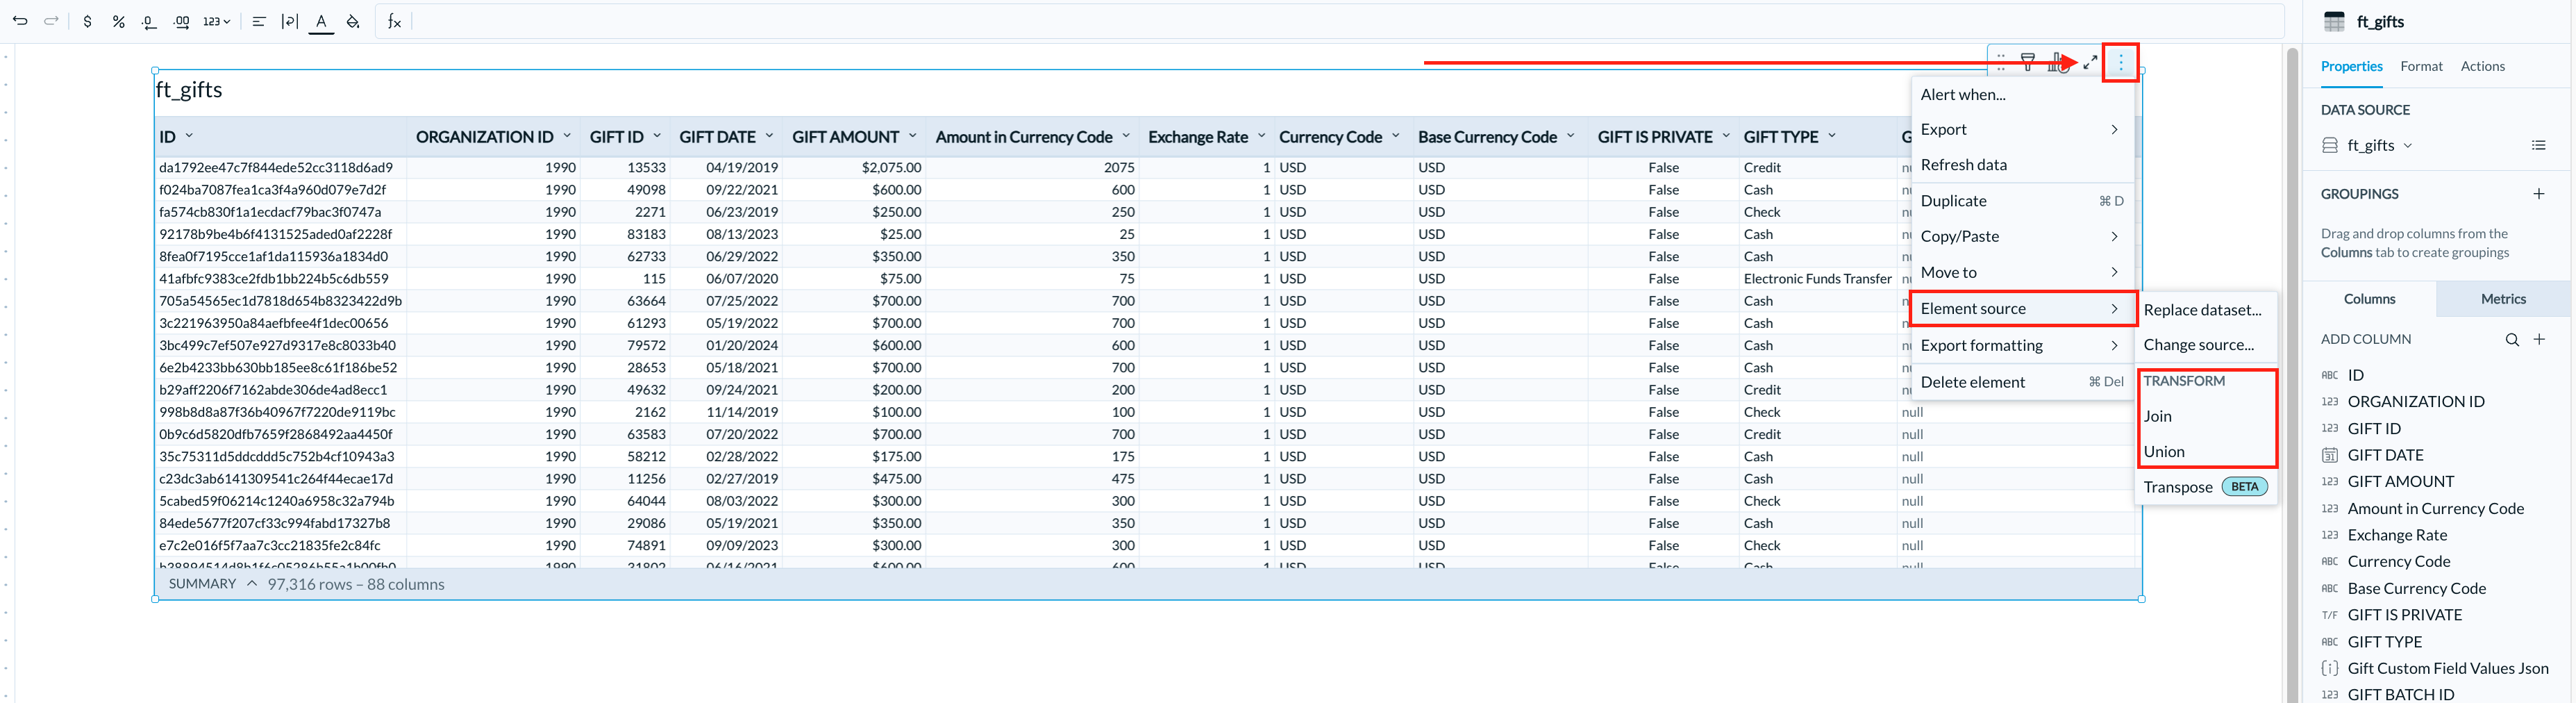Decrease decimal places

pyautogui.click(x=149, y=21)
